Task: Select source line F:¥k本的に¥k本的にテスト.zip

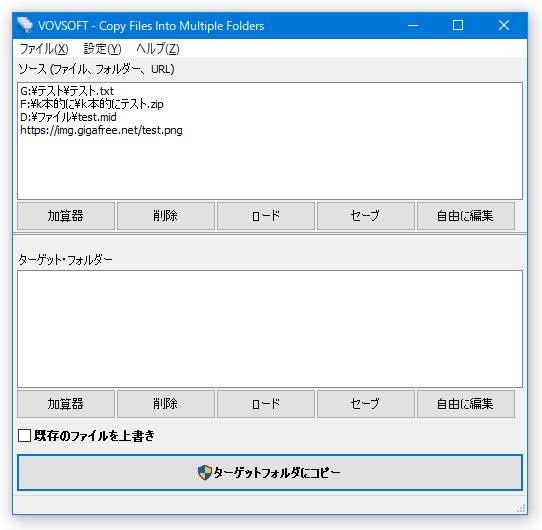Action: pos(92,104)
